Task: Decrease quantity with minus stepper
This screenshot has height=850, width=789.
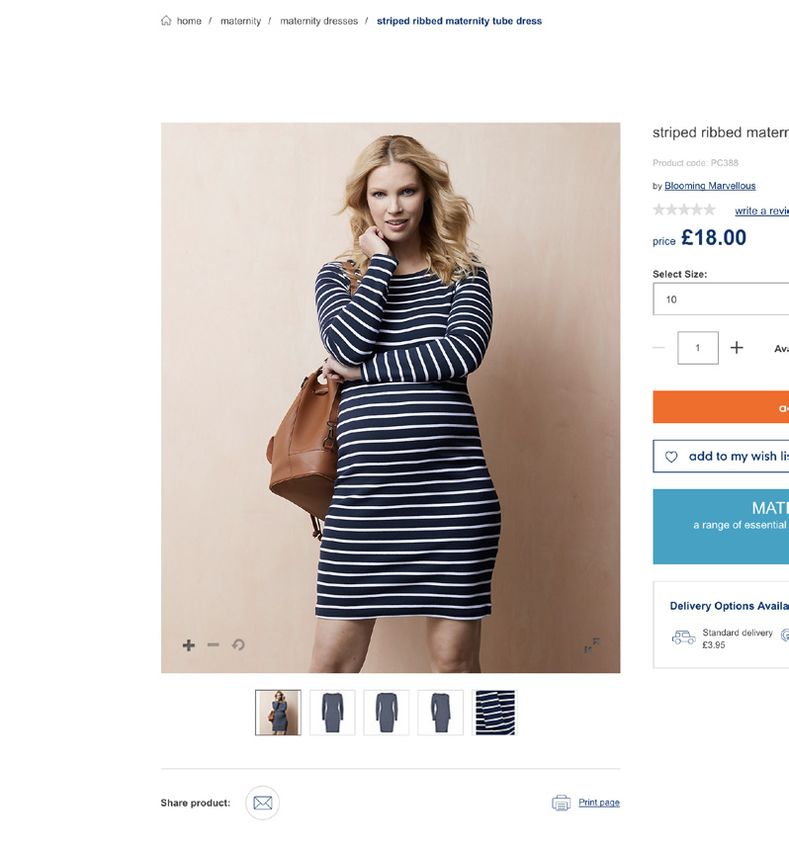Action: point(659,347)
